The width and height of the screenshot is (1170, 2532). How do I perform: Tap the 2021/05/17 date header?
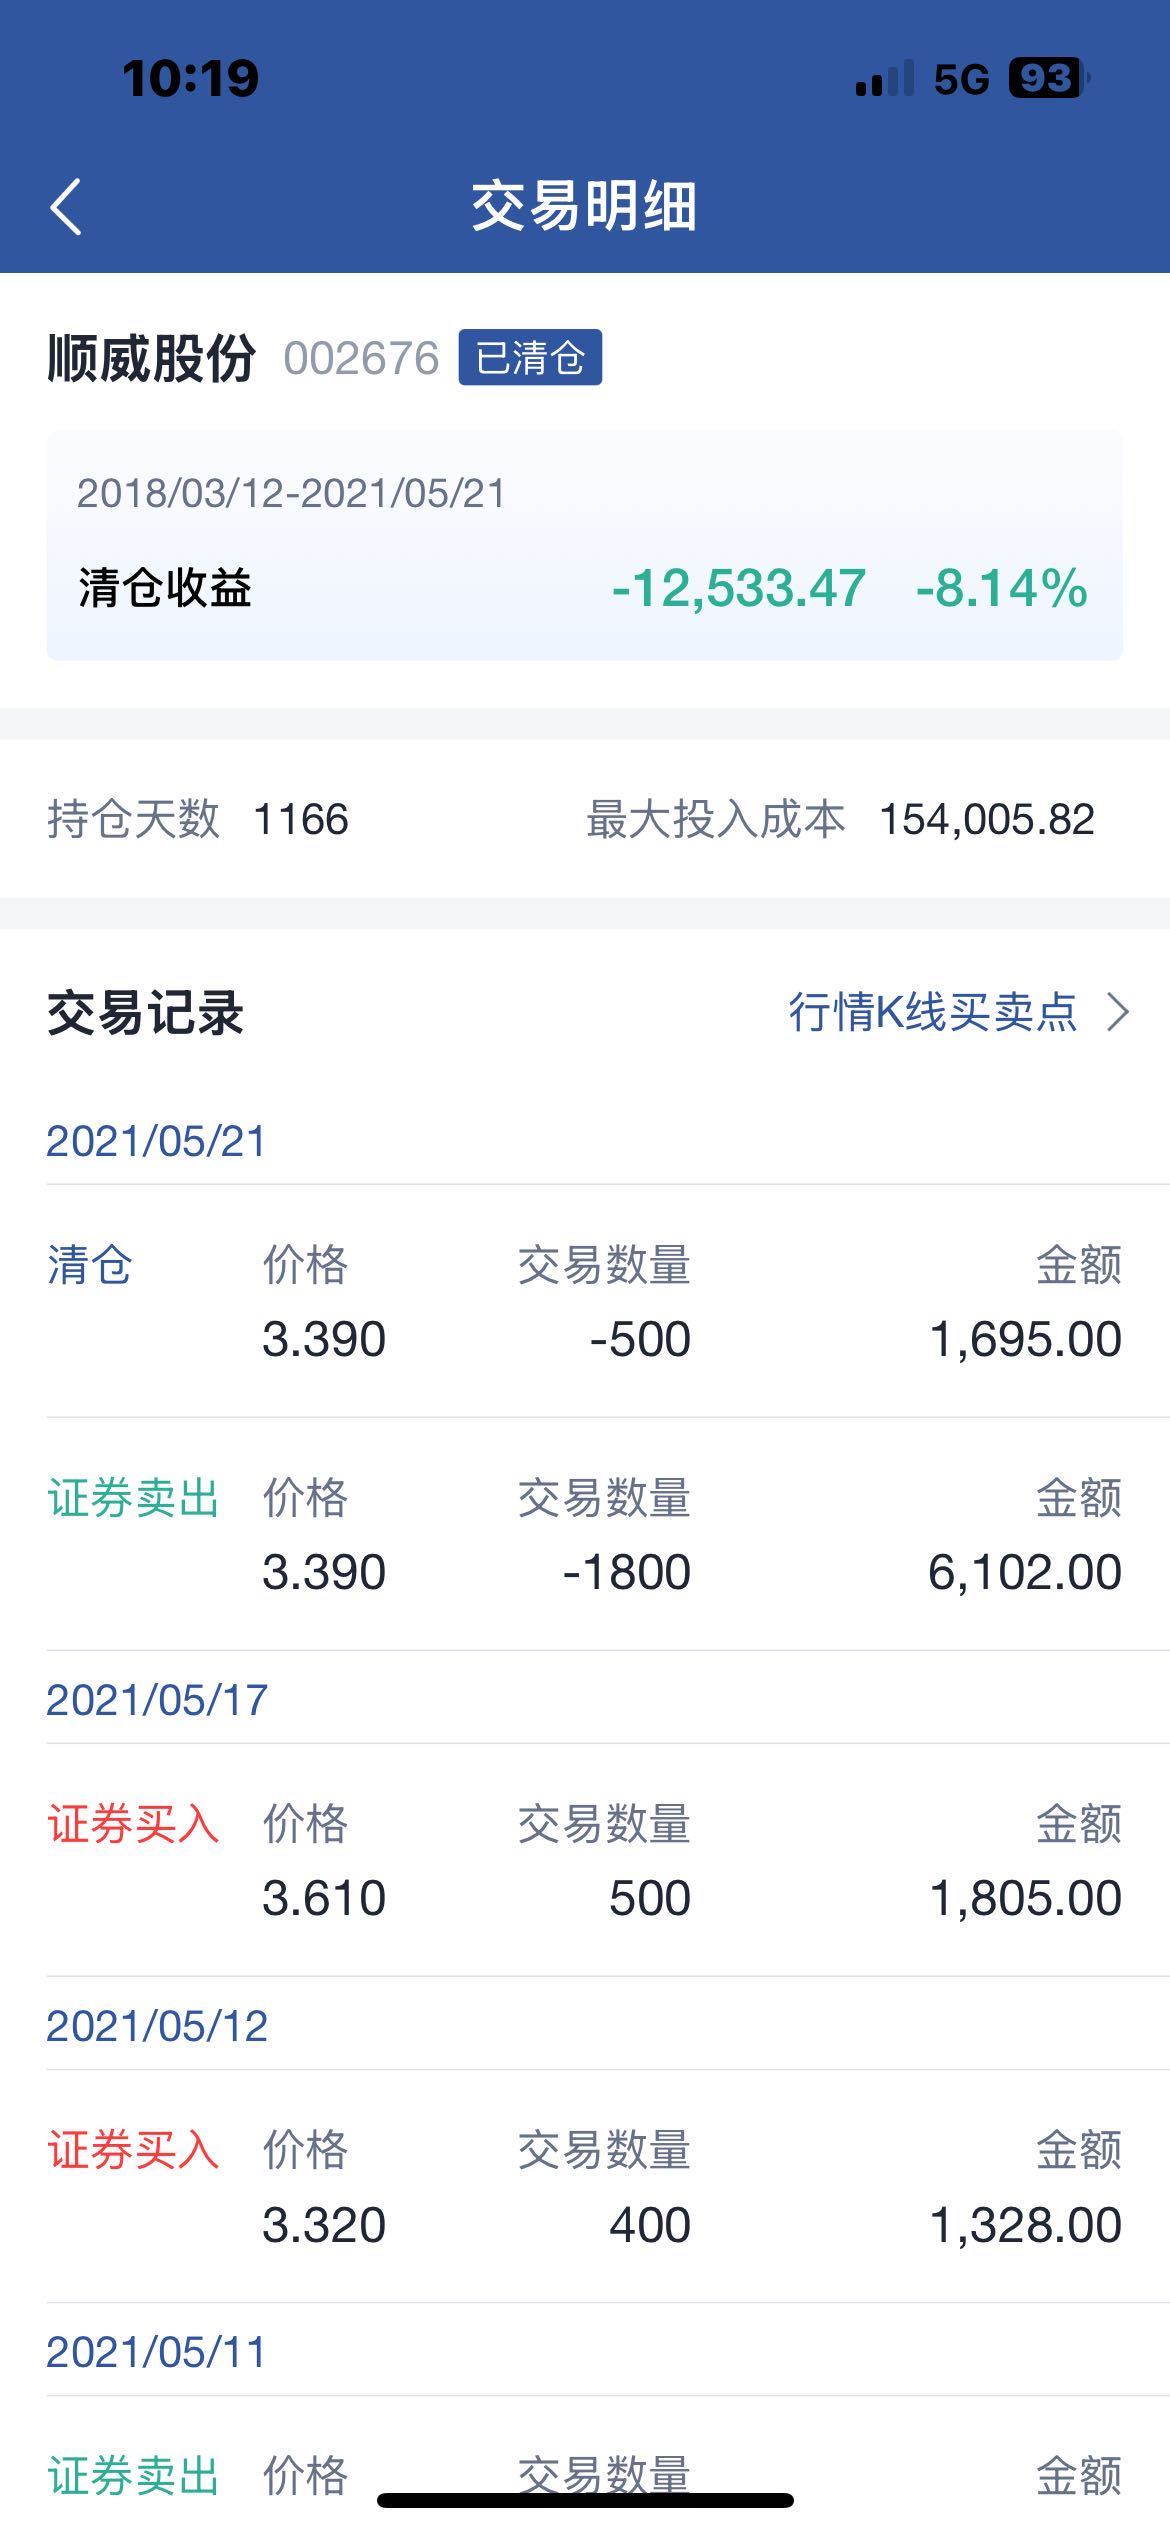click(x=157, y=1700)
